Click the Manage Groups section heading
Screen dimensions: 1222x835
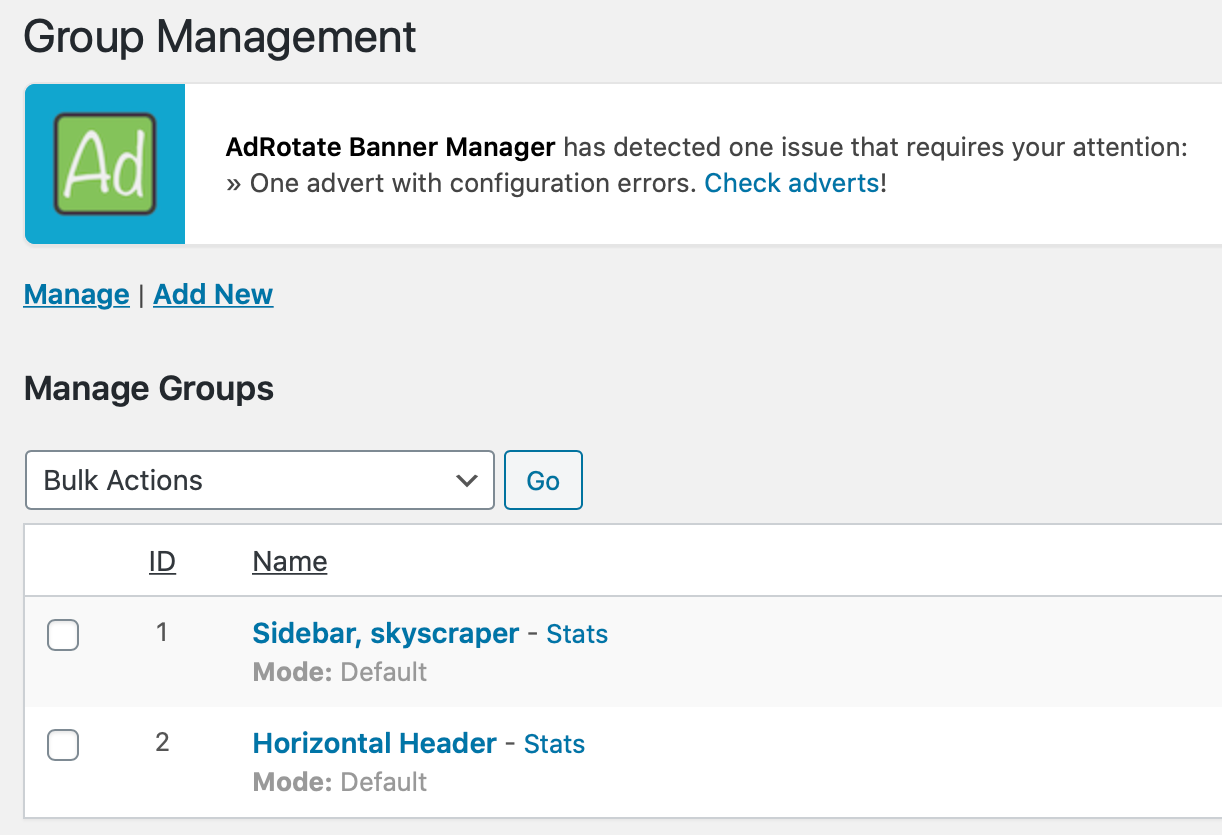[148, 388]
